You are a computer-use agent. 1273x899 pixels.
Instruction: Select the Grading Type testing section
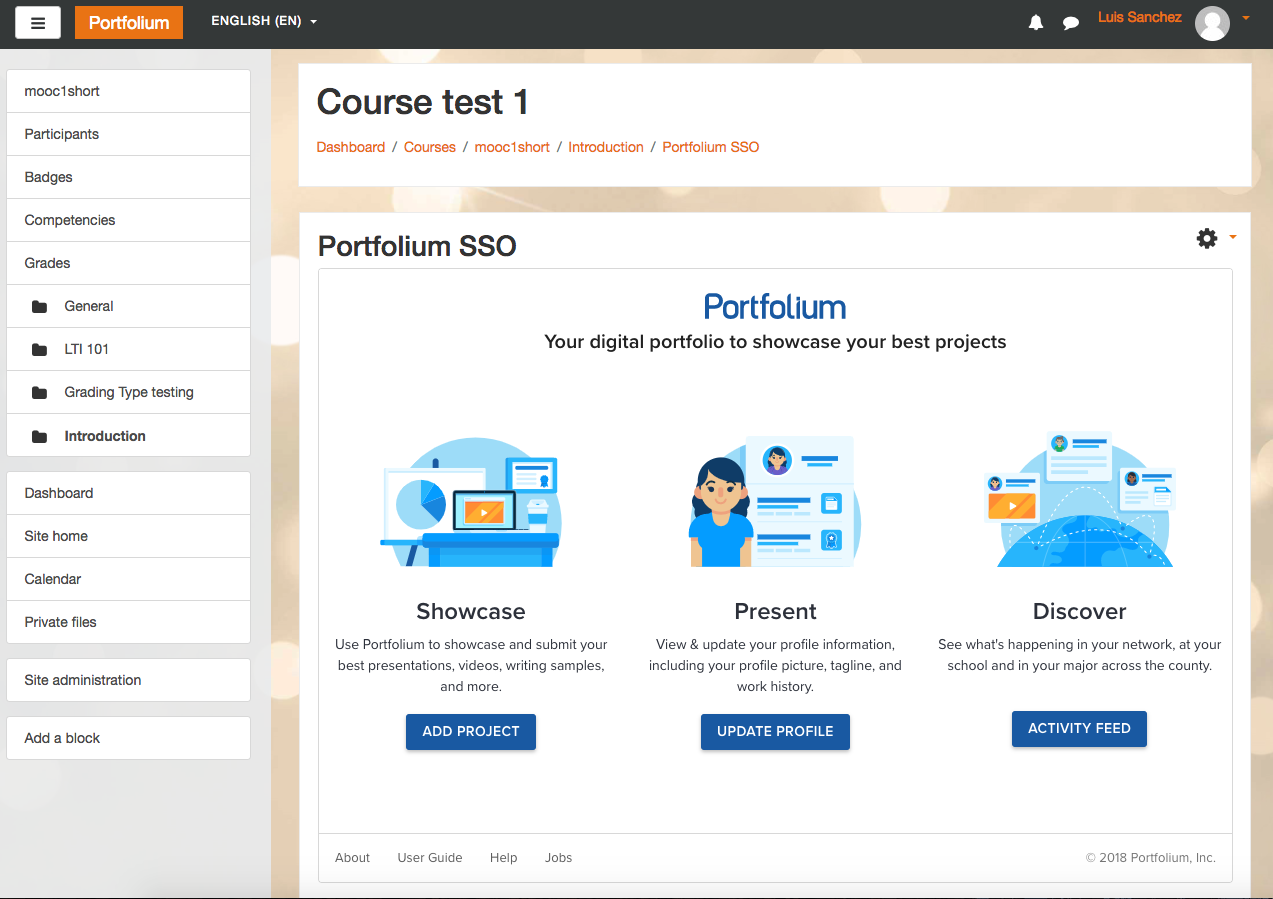click(x=128, y=392)
